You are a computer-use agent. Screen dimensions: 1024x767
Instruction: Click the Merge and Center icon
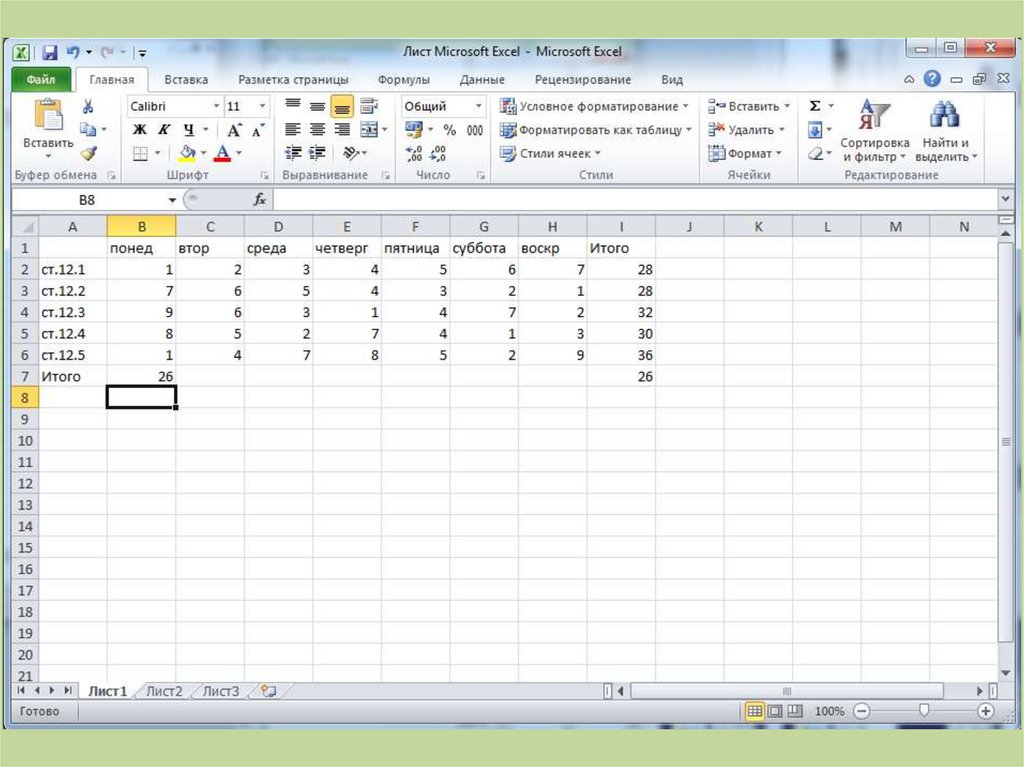coord(368,130)
